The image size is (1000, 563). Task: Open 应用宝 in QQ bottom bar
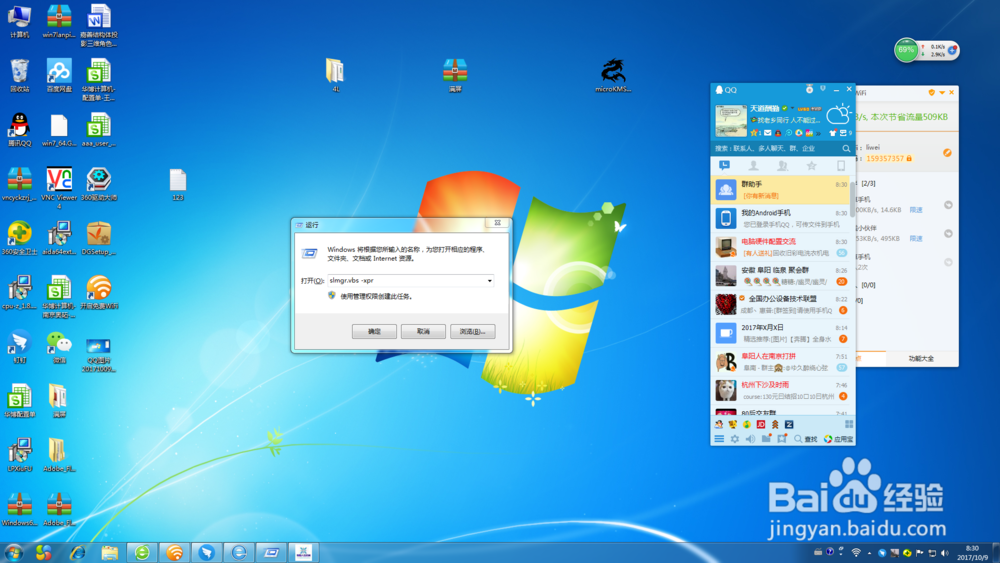pos(839,439)
